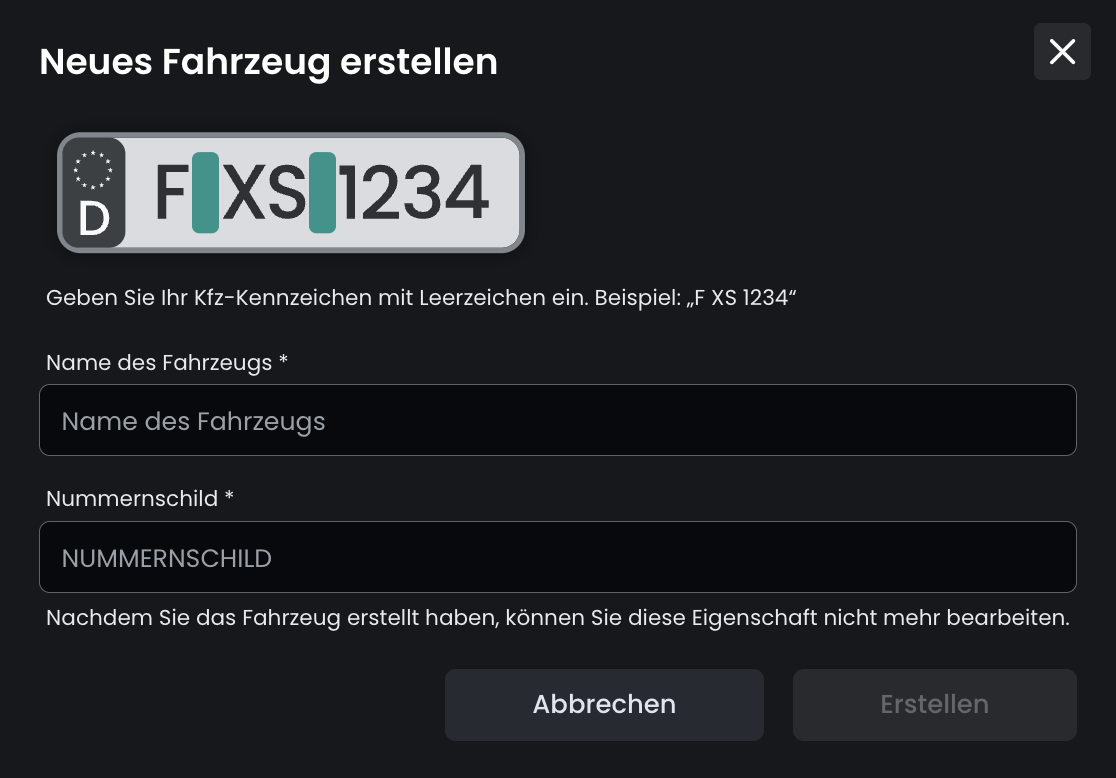The height and width of the screenshot is (778, 1116).
Task: Click the "Nummernschild *" field label
Action: pos(132,498)
